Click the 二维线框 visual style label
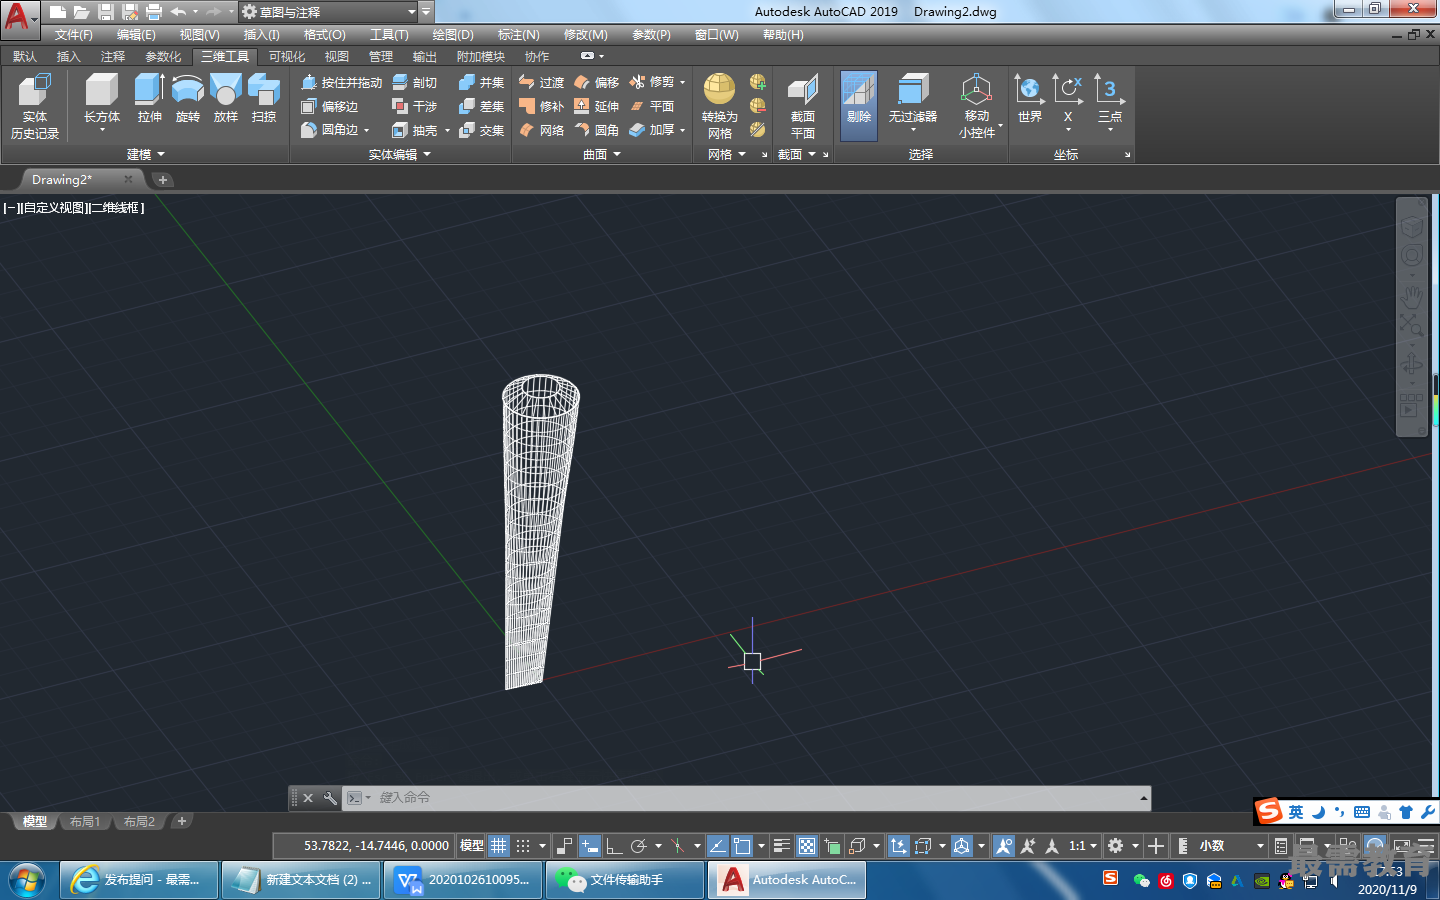The image size is (1440, 900). click(118, 208)
